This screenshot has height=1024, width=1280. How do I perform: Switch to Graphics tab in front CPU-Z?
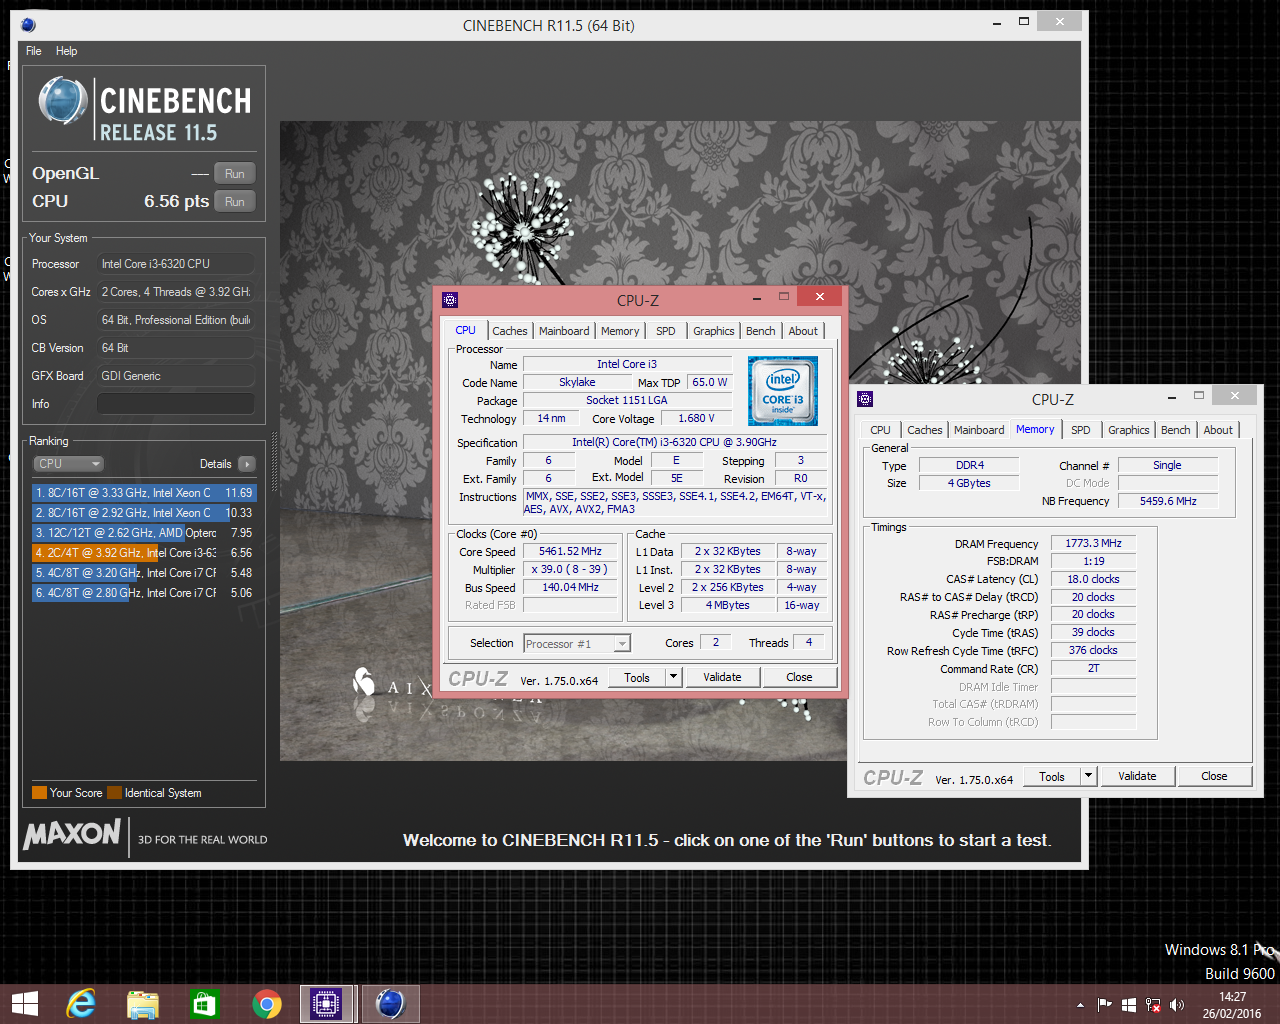pyautogui.click(x=714, y=331)
